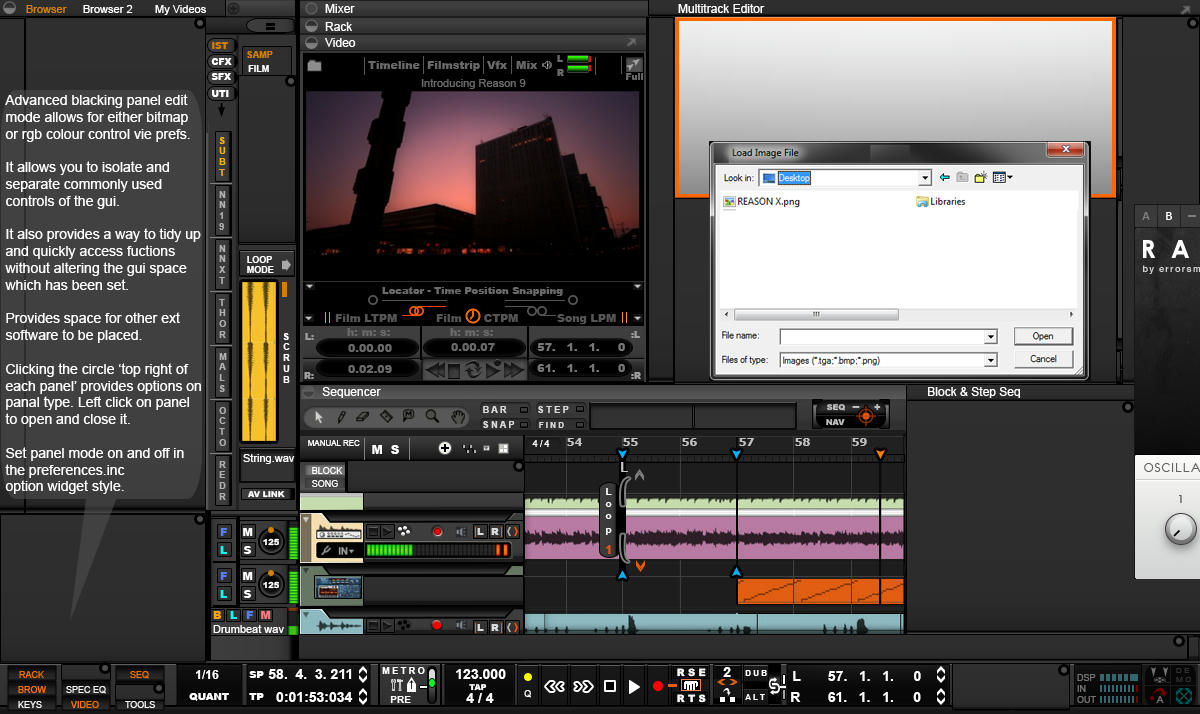
Task: Click the add track plus icon
Action: click(x=445, y=448)
